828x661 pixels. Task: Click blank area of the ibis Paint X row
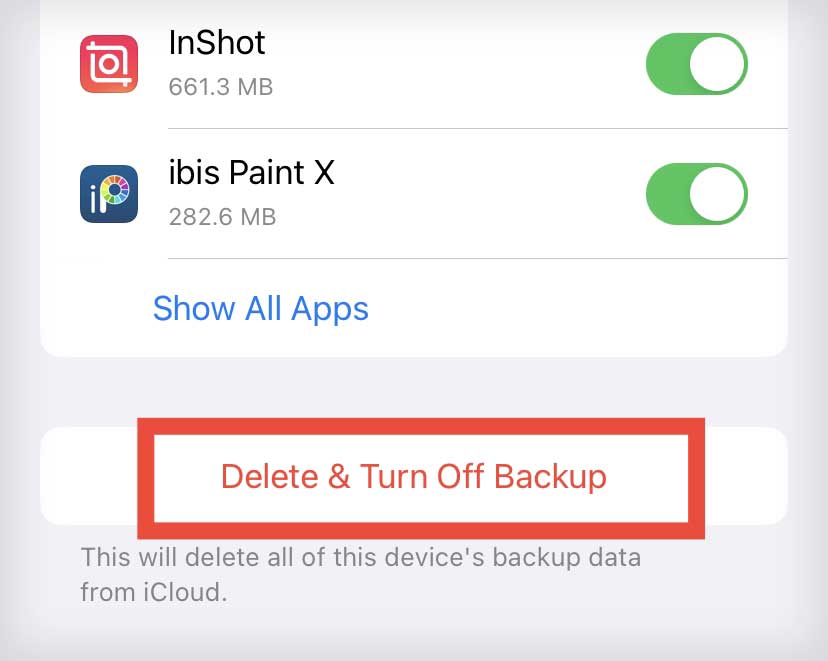coord(486,194)
